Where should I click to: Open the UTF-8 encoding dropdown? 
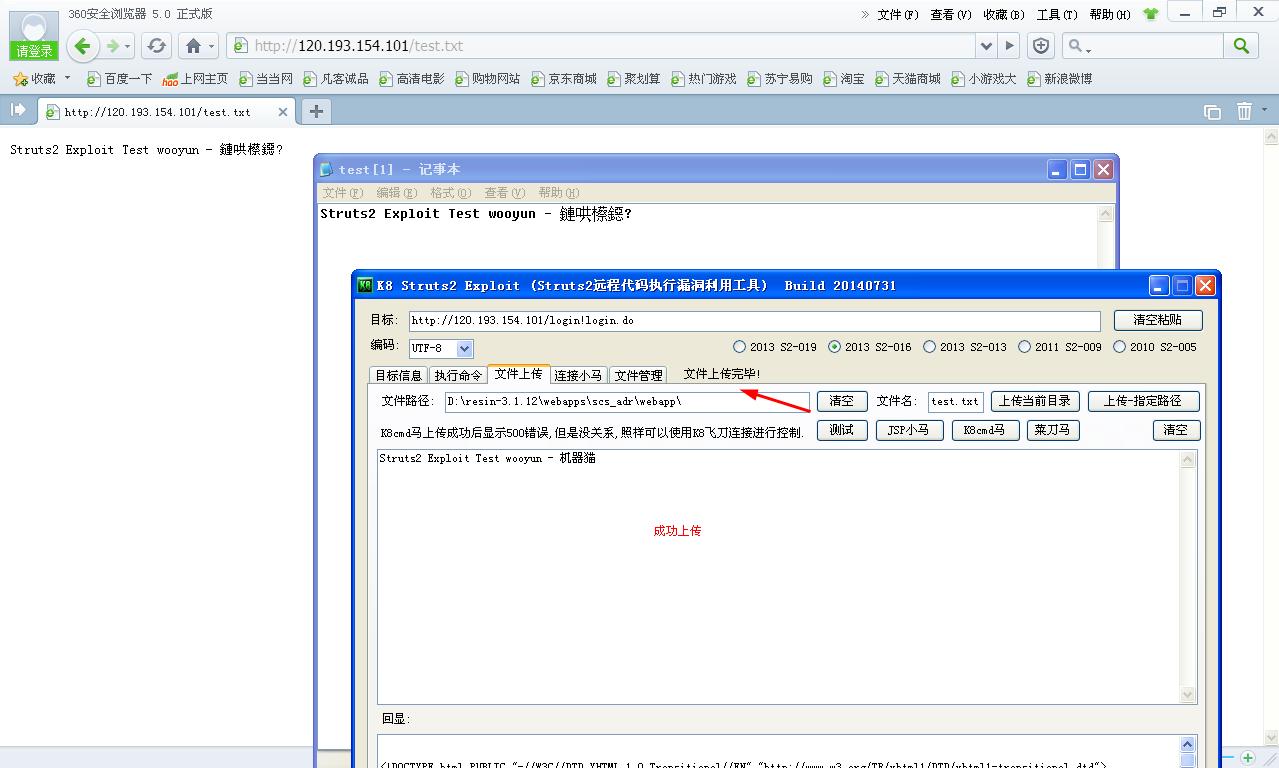click(465, 348)
